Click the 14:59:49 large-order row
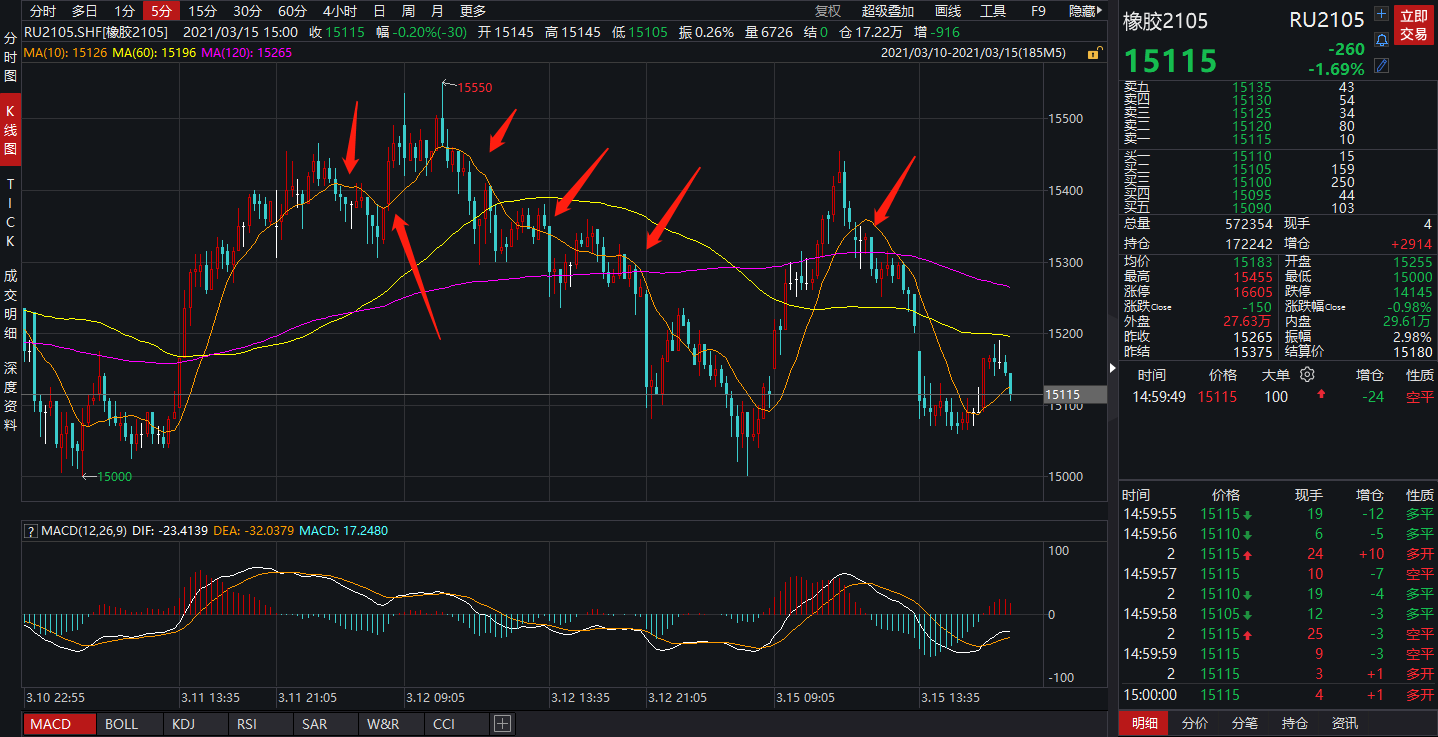1438x737 pixels. tap(1279, 397)
